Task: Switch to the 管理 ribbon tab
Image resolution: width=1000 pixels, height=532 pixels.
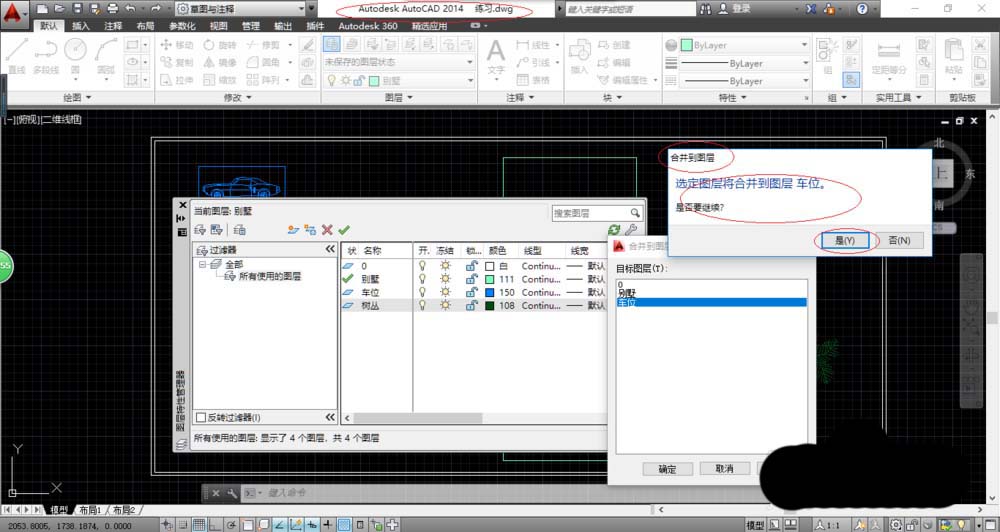Action: (251, 26)
